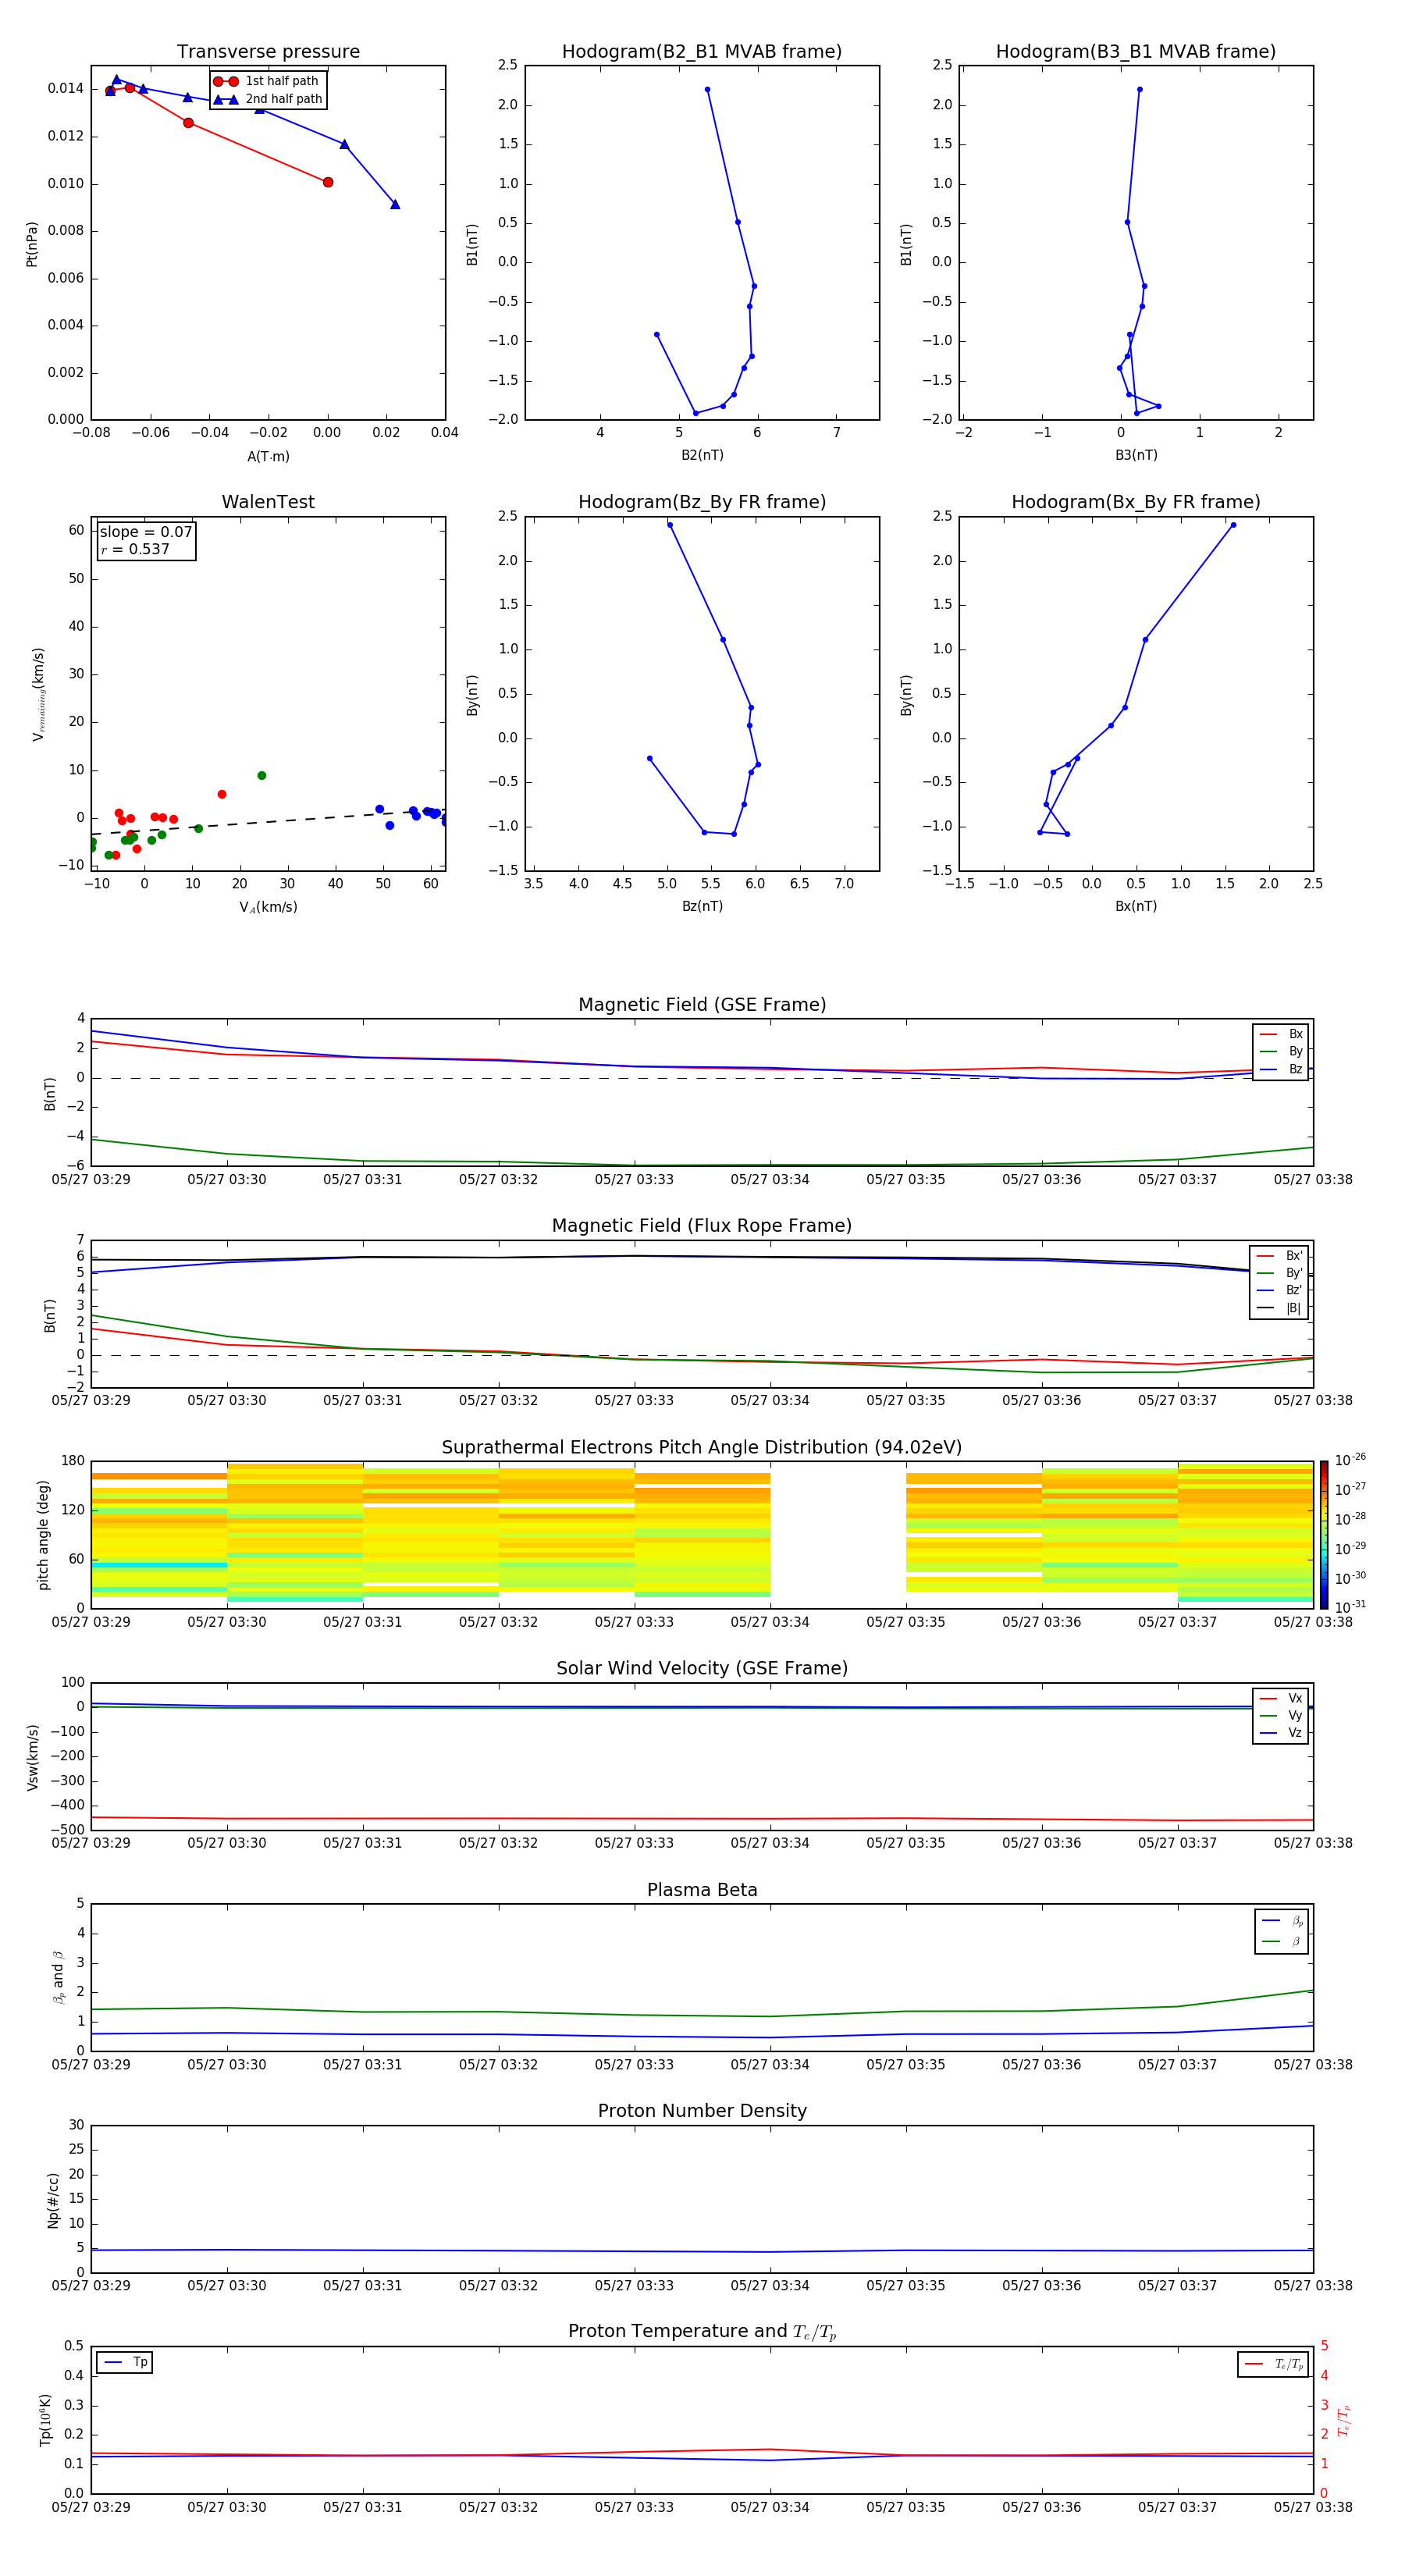
Task: Click the 'B2(nT)' x-axis label
Action: [702, 455]
